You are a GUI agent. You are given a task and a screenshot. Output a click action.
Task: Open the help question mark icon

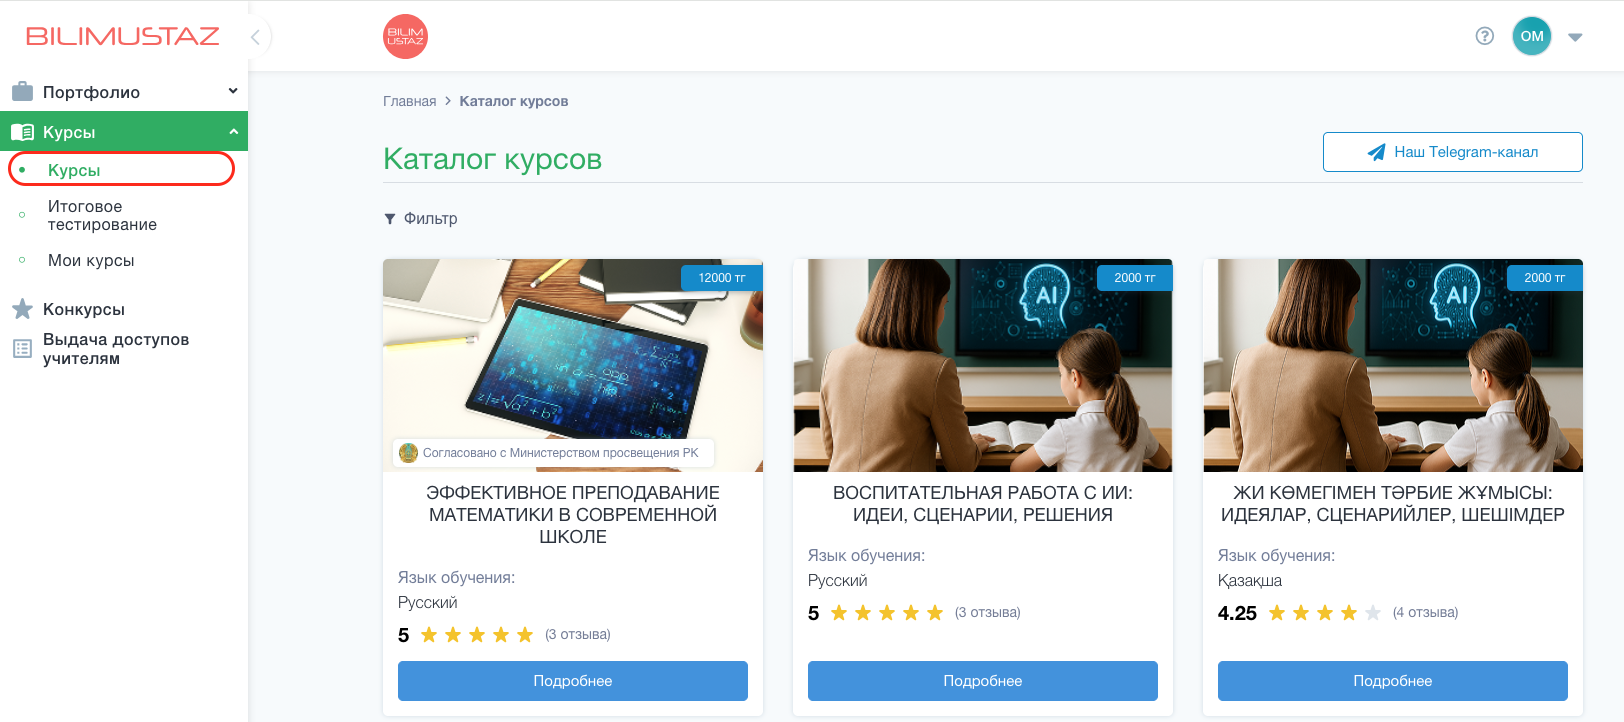(x=1485, y=36)
